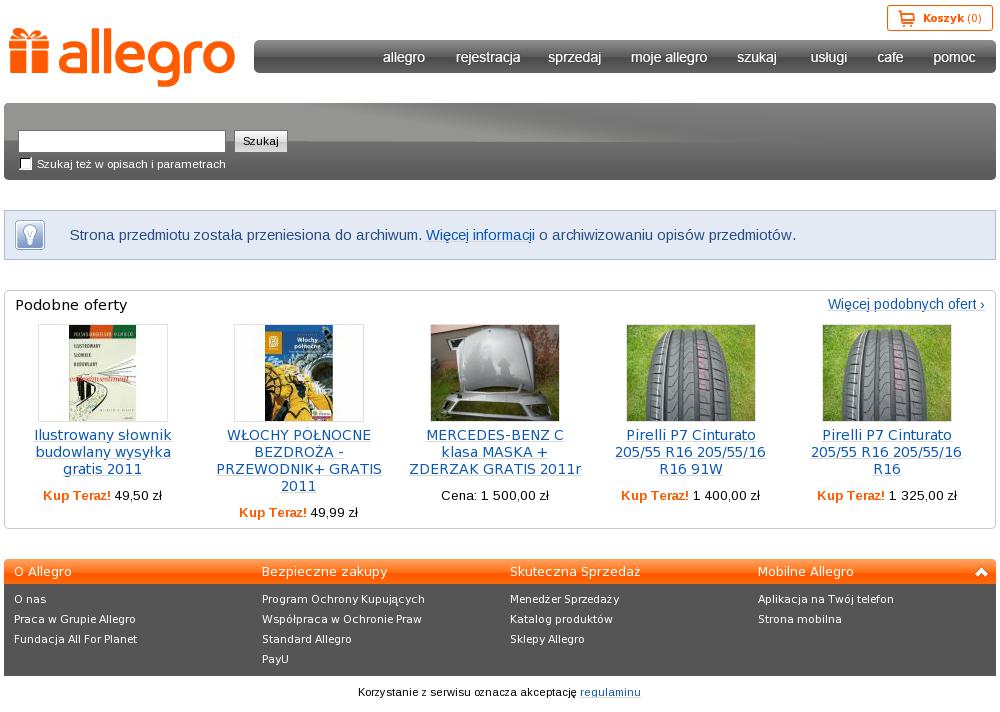The width and height of the screenshot is (1000, 712).
Task: Open 'moje allegro' from the nav bar
Action: click(x=669, y=57)
